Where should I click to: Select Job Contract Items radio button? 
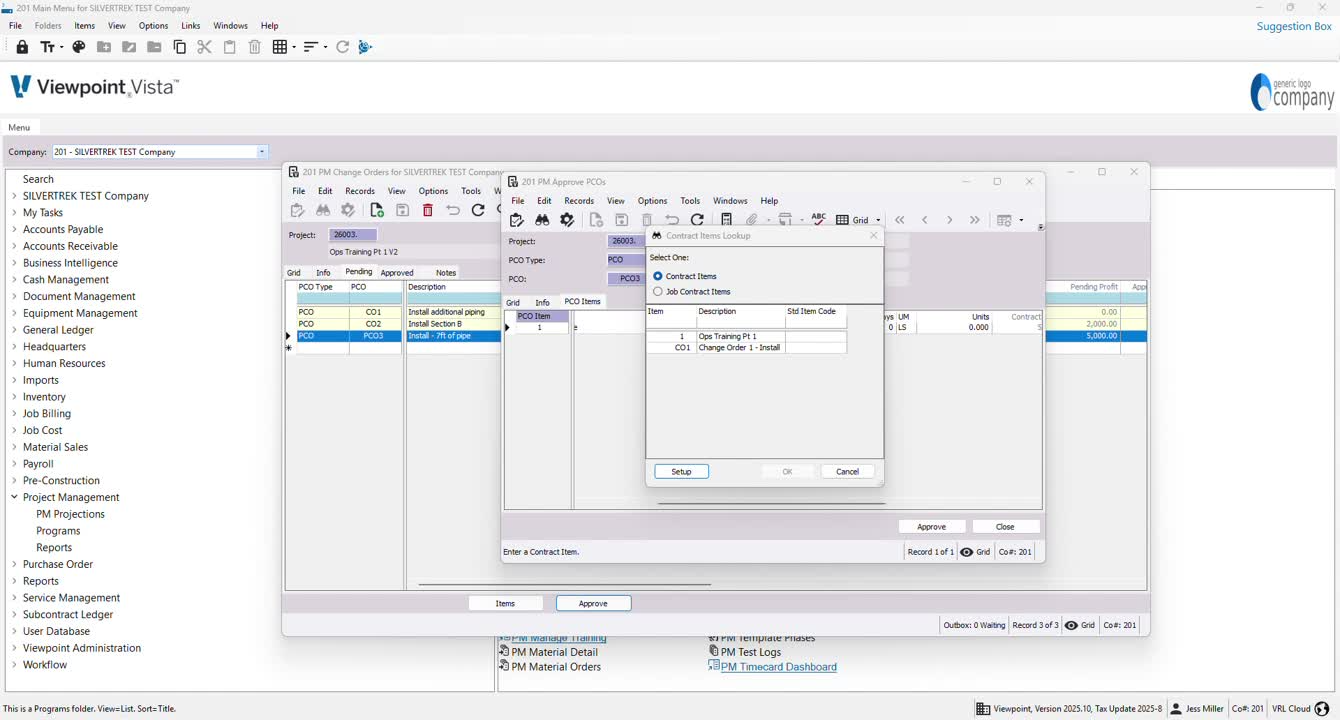[658, 292]
